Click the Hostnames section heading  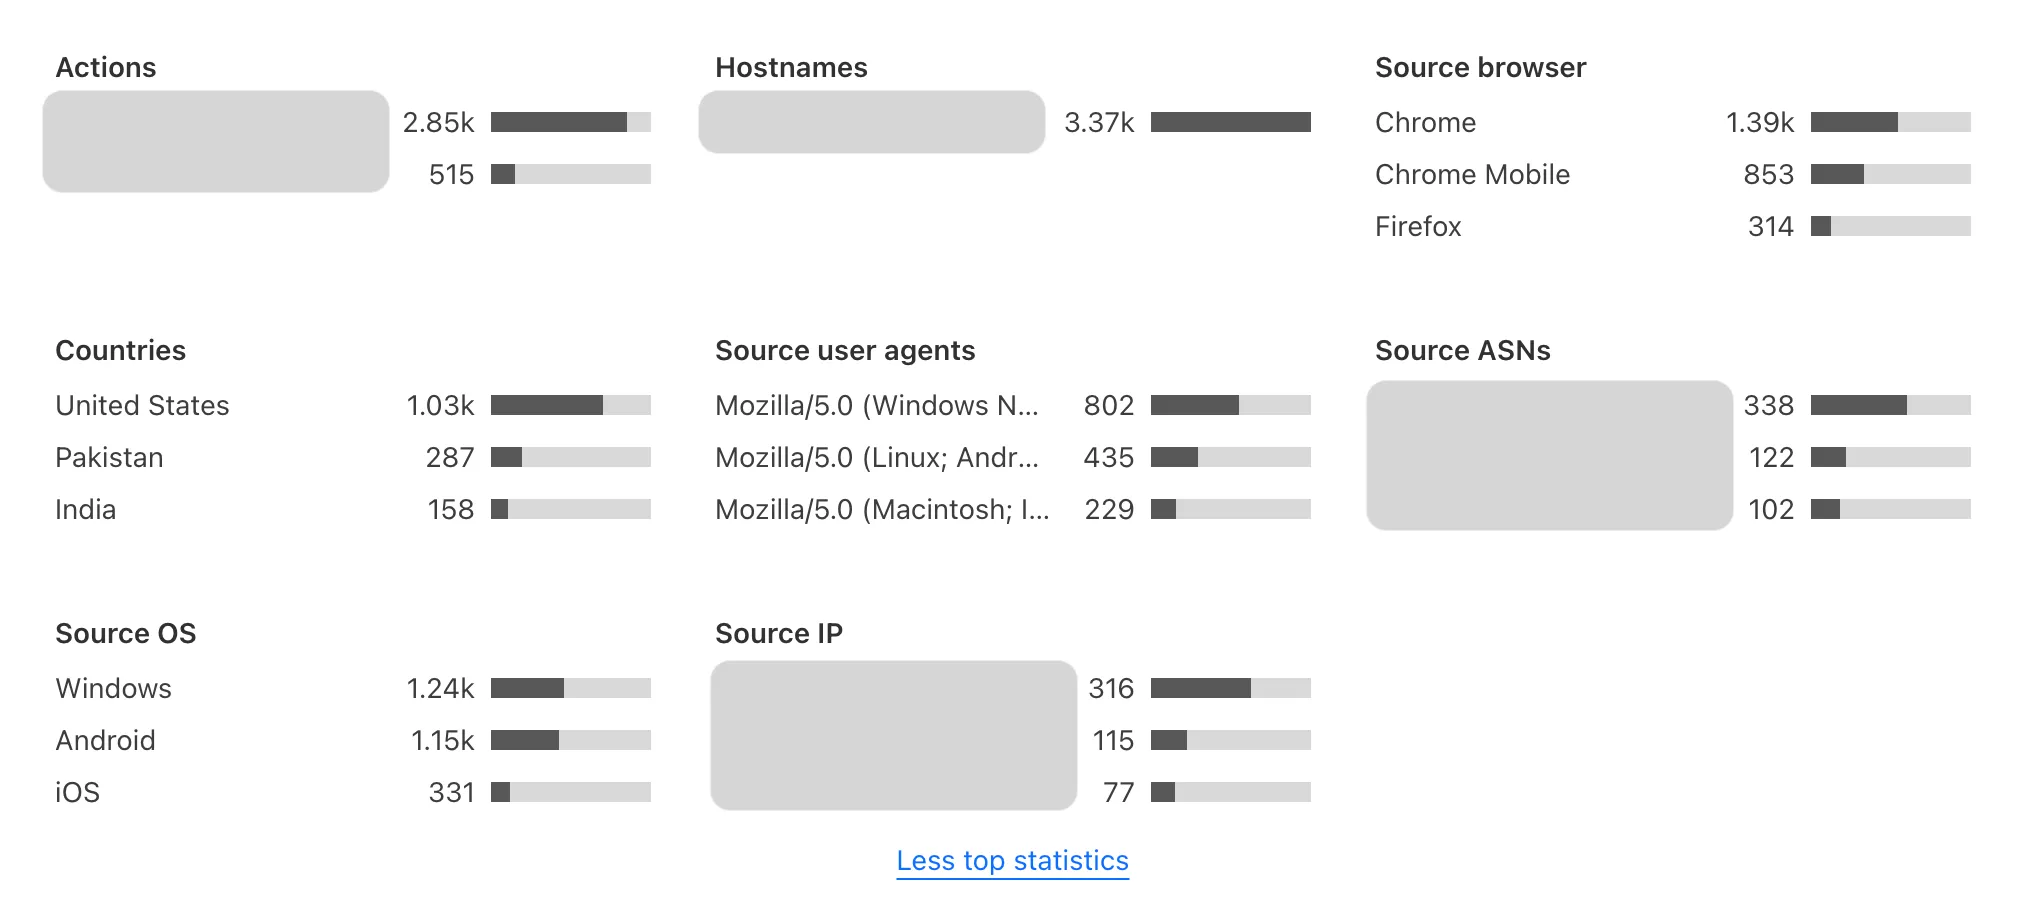click(791, 67)
